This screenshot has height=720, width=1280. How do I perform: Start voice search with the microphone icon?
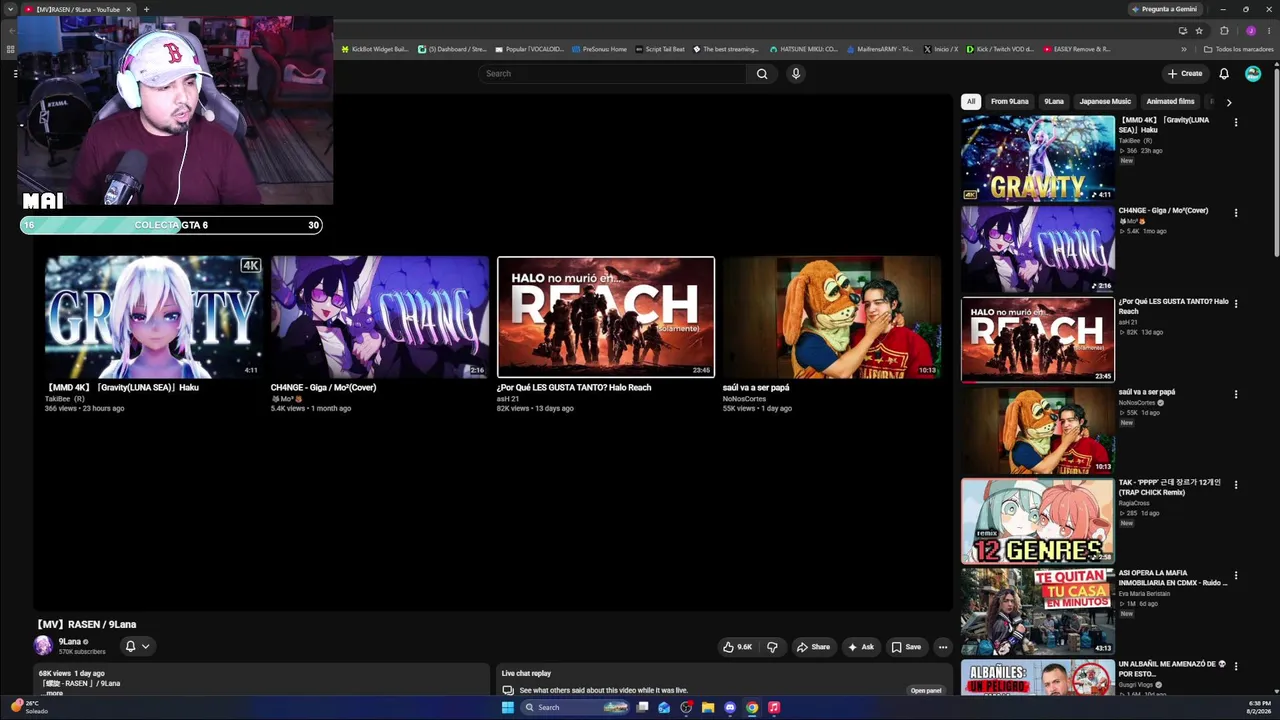(796, 73)
